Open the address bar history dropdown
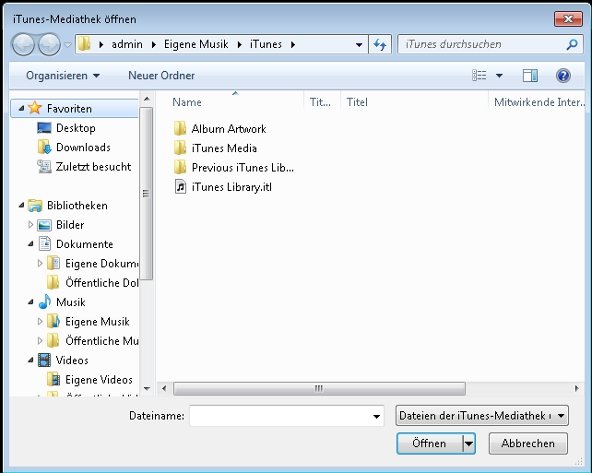Viewport: 592px width, 473px height. [359, 45]
